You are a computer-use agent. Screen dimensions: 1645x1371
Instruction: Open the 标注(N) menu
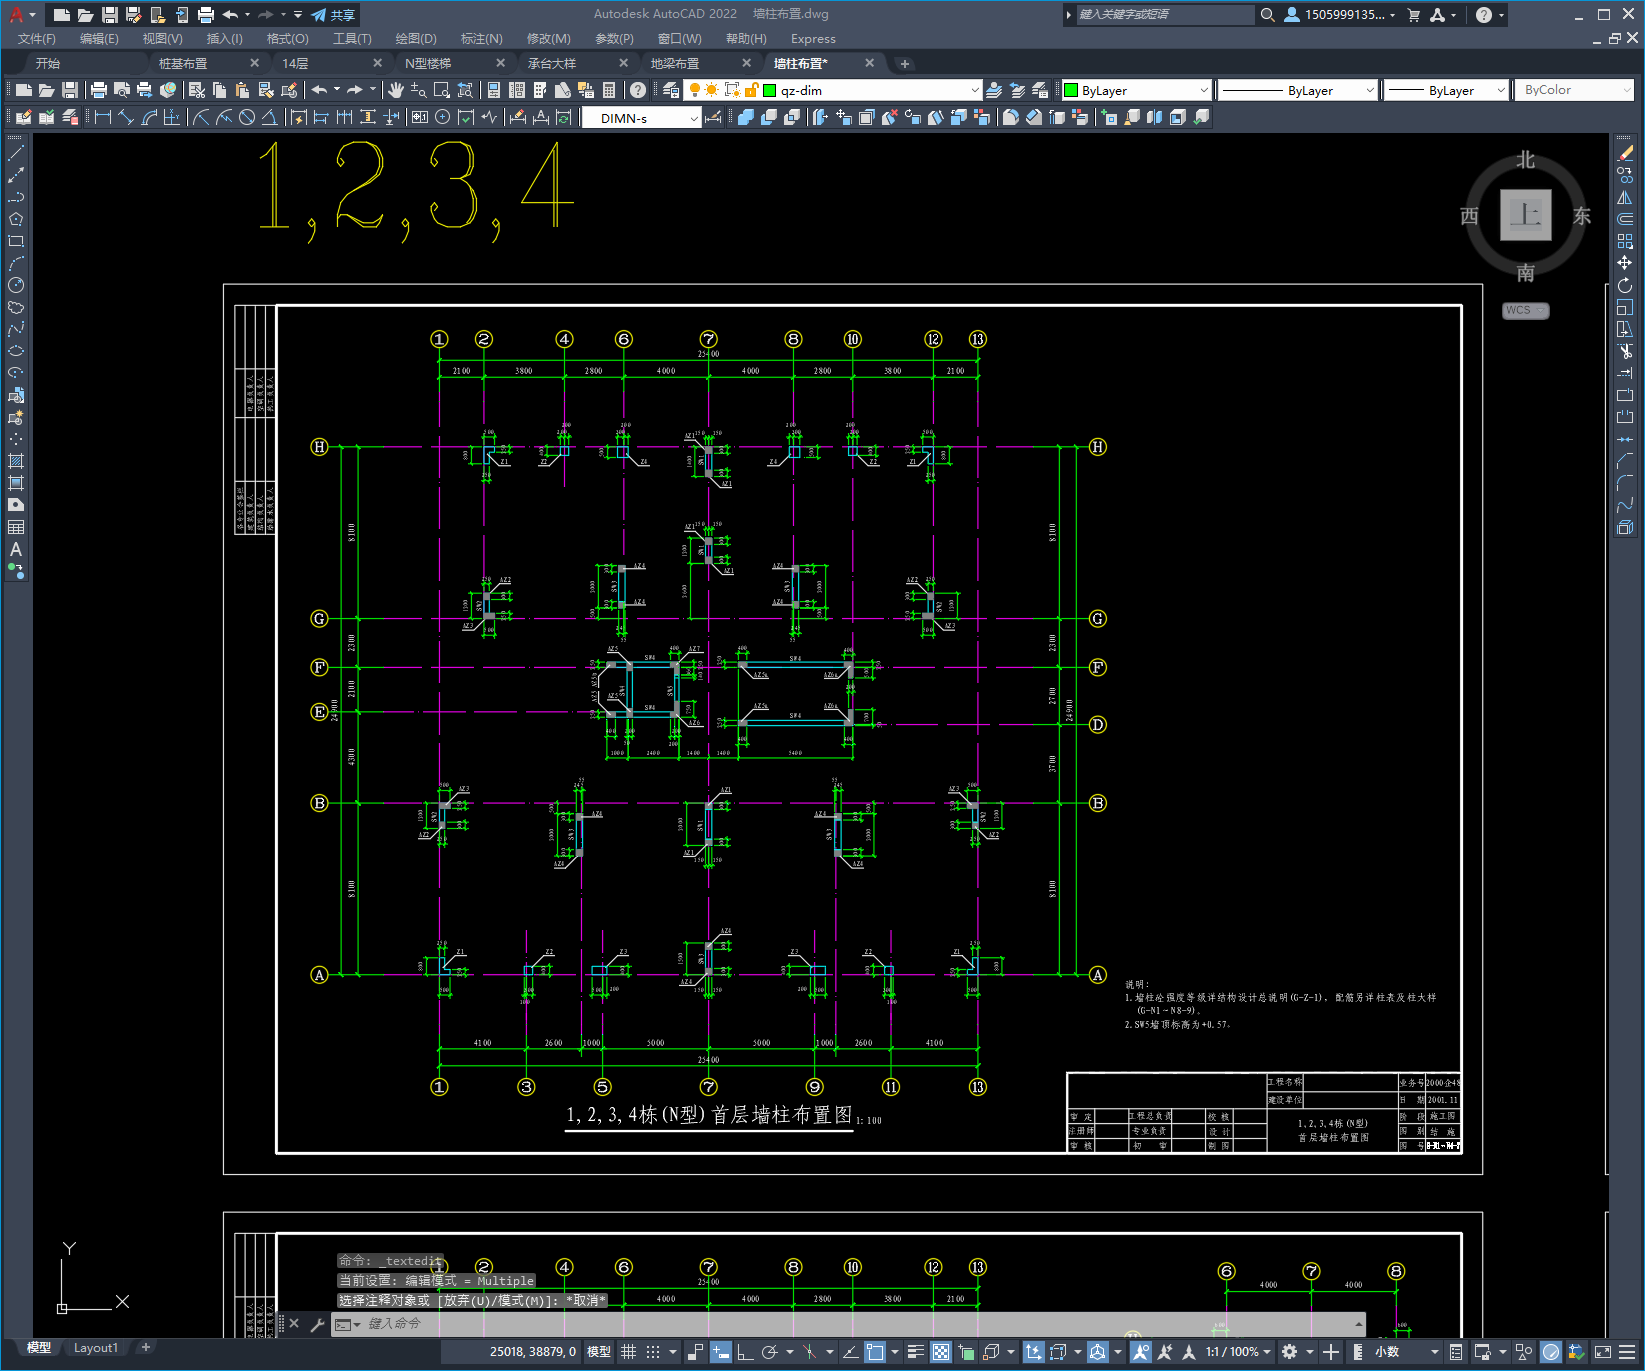tap(482, 39)
